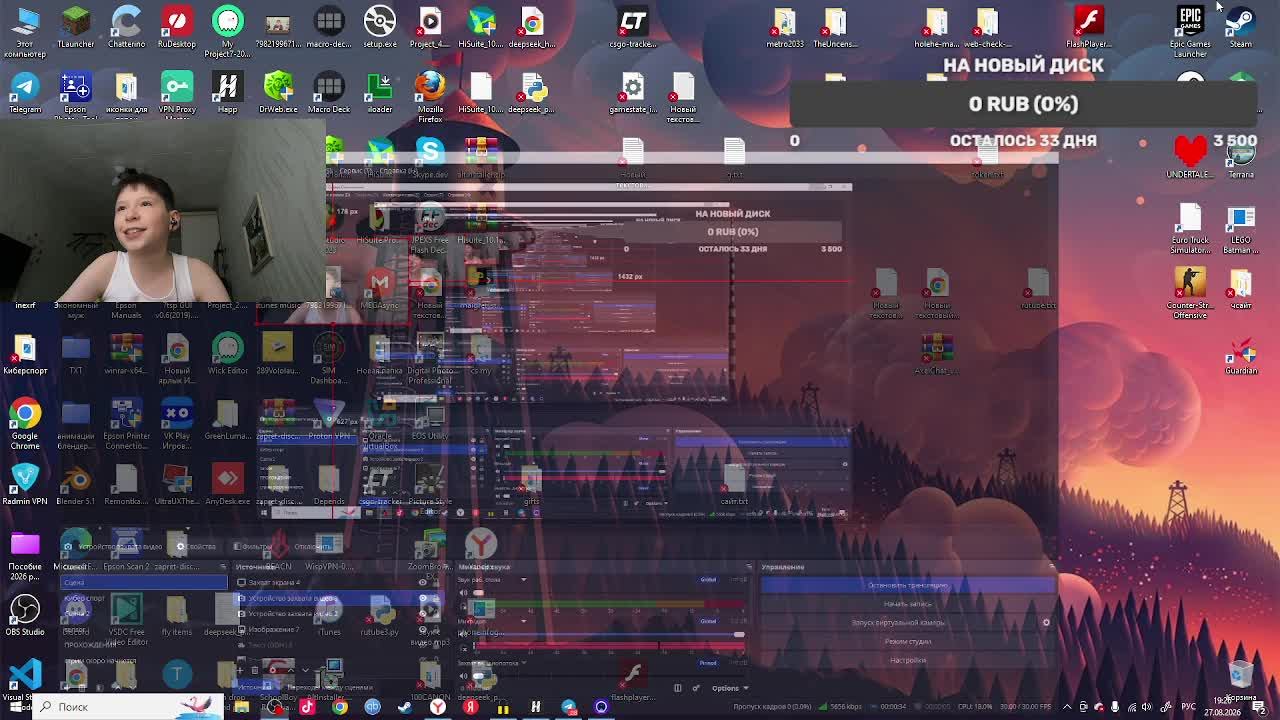Open the OBS Options dropdown
1280x720 pixels.
729,688
